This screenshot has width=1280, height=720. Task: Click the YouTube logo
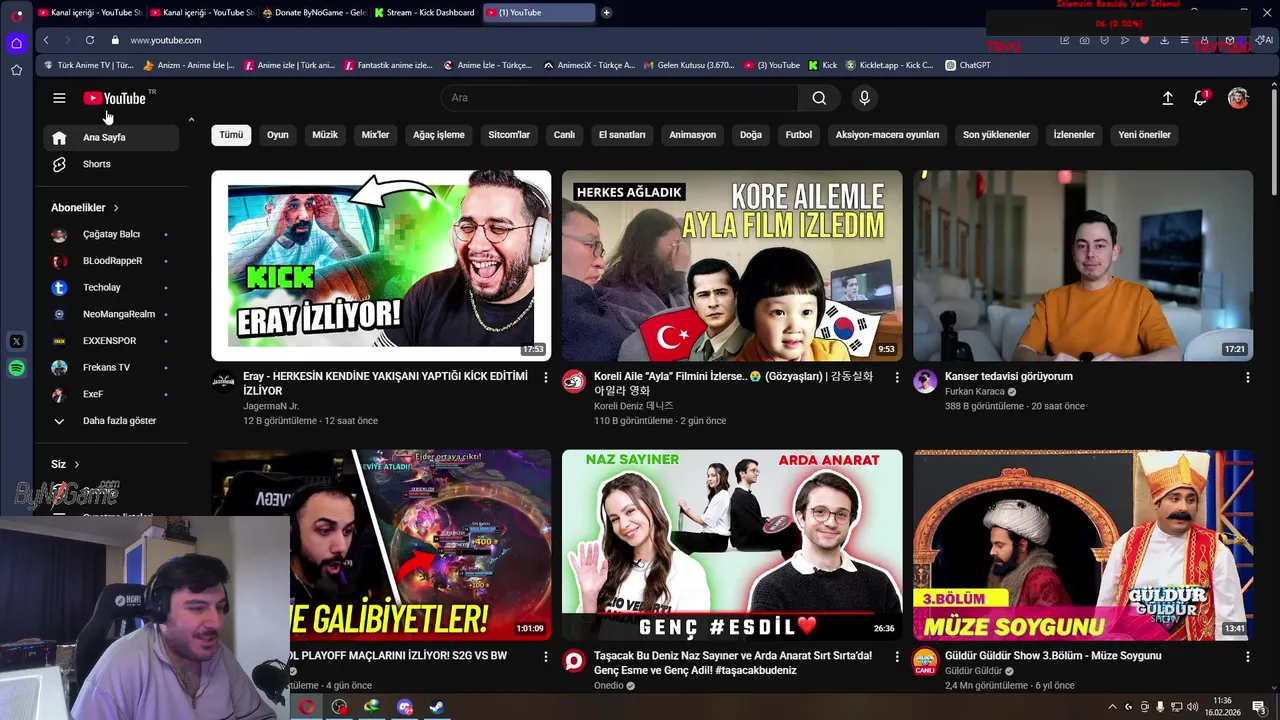click(x=115, y=98)
